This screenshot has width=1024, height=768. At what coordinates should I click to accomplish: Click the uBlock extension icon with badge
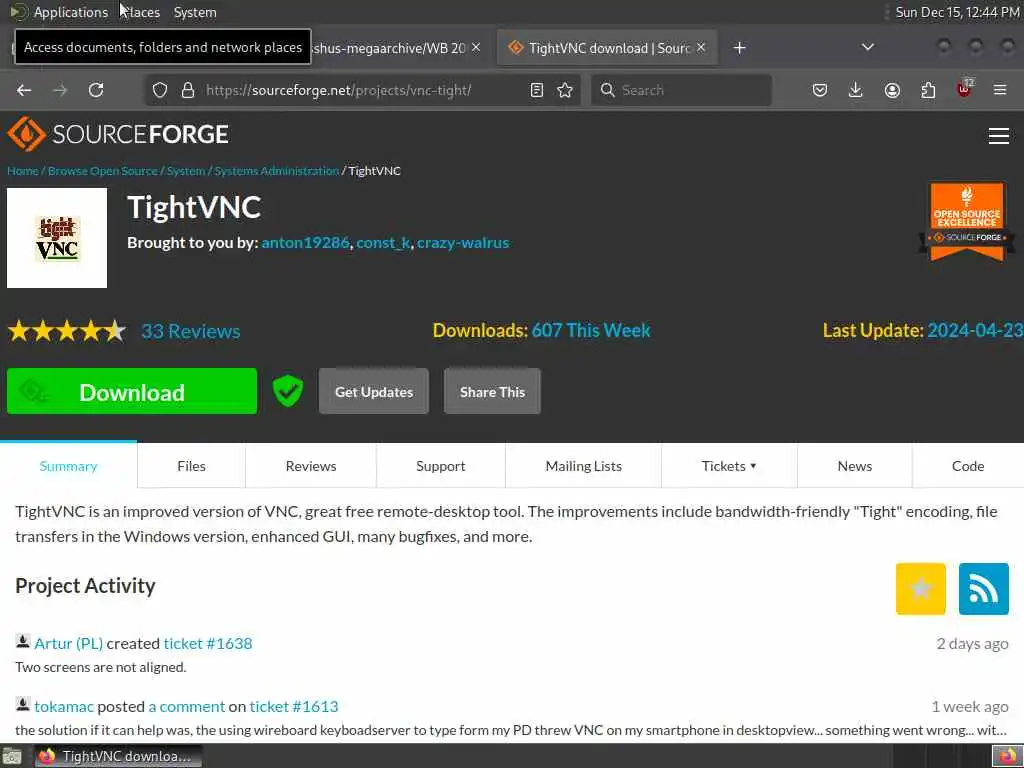tap(965, 89)
